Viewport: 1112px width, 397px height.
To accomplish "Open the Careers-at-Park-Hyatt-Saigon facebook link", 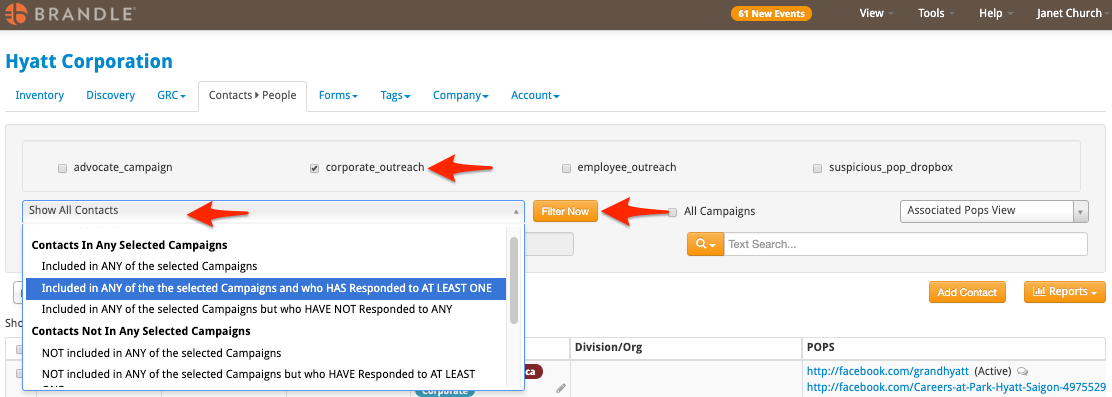I will point(956,387).
